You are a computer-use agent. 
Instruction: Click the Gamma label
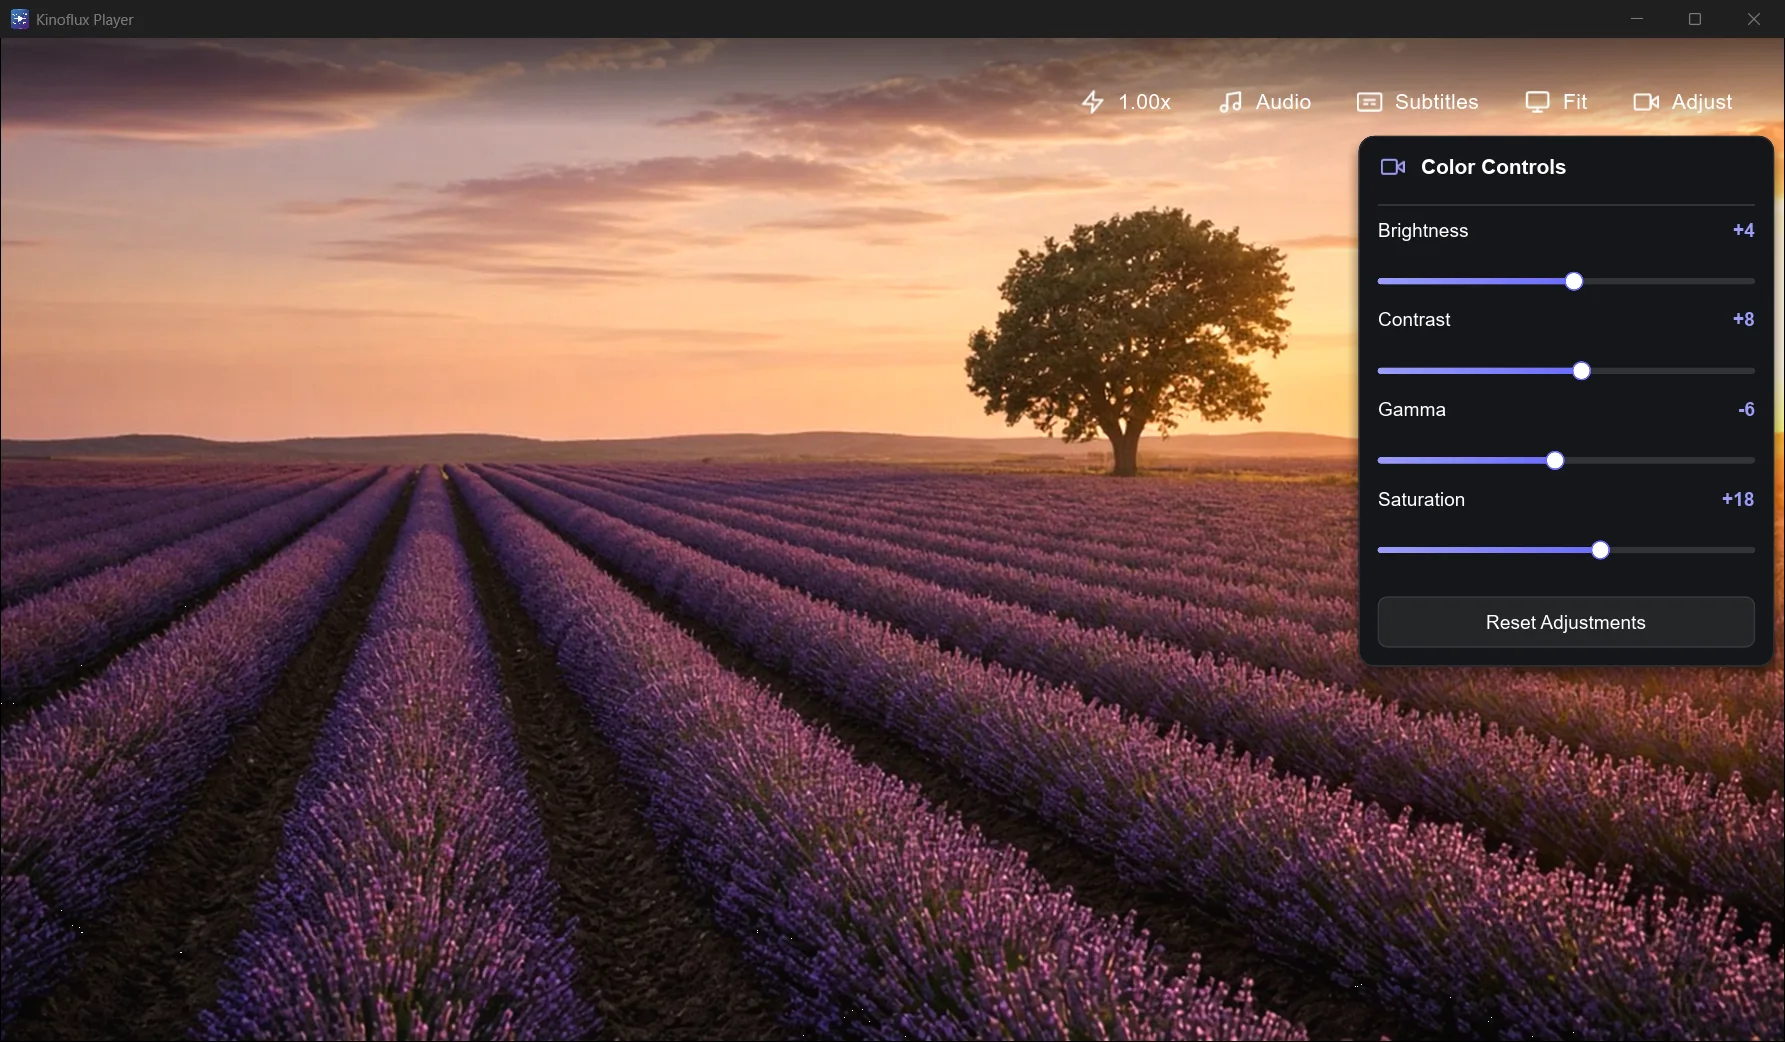tap(1412, 409)
